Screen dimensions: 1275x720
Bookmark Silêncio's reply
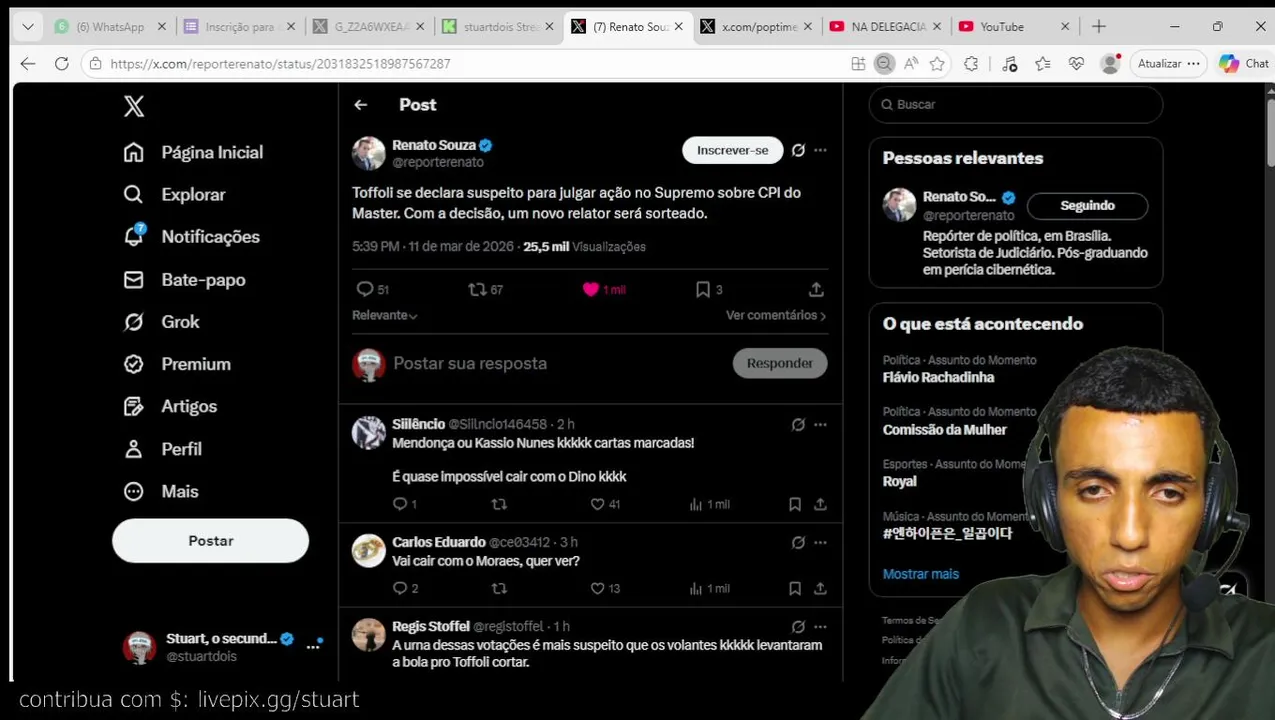(x=795, y=504)
